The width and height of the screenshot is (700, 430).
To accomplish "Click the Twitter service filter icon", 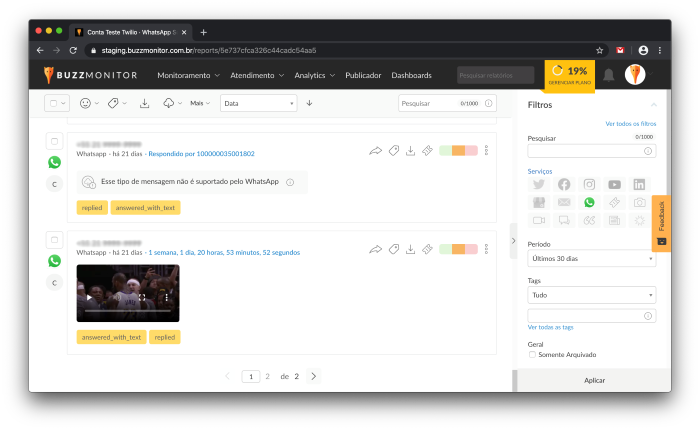I will (539, 185).
